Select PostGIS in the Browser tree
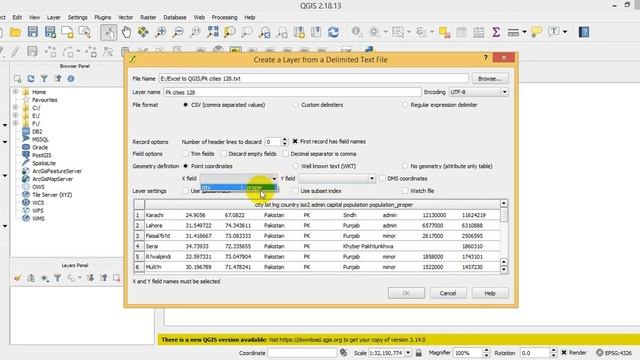This screenshot has width=640, height=360. [41, 155]
